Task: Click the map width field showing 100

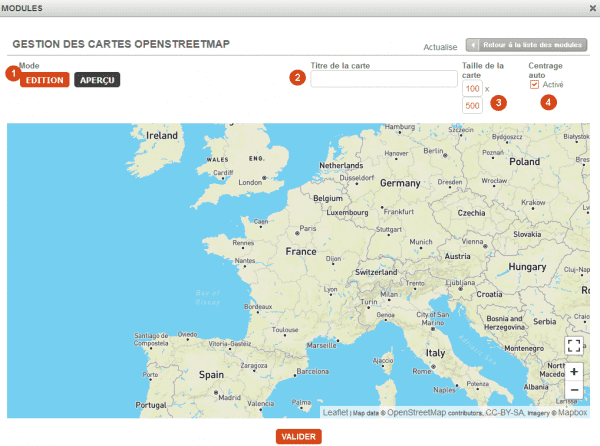Action: click(x=472, y=89)
